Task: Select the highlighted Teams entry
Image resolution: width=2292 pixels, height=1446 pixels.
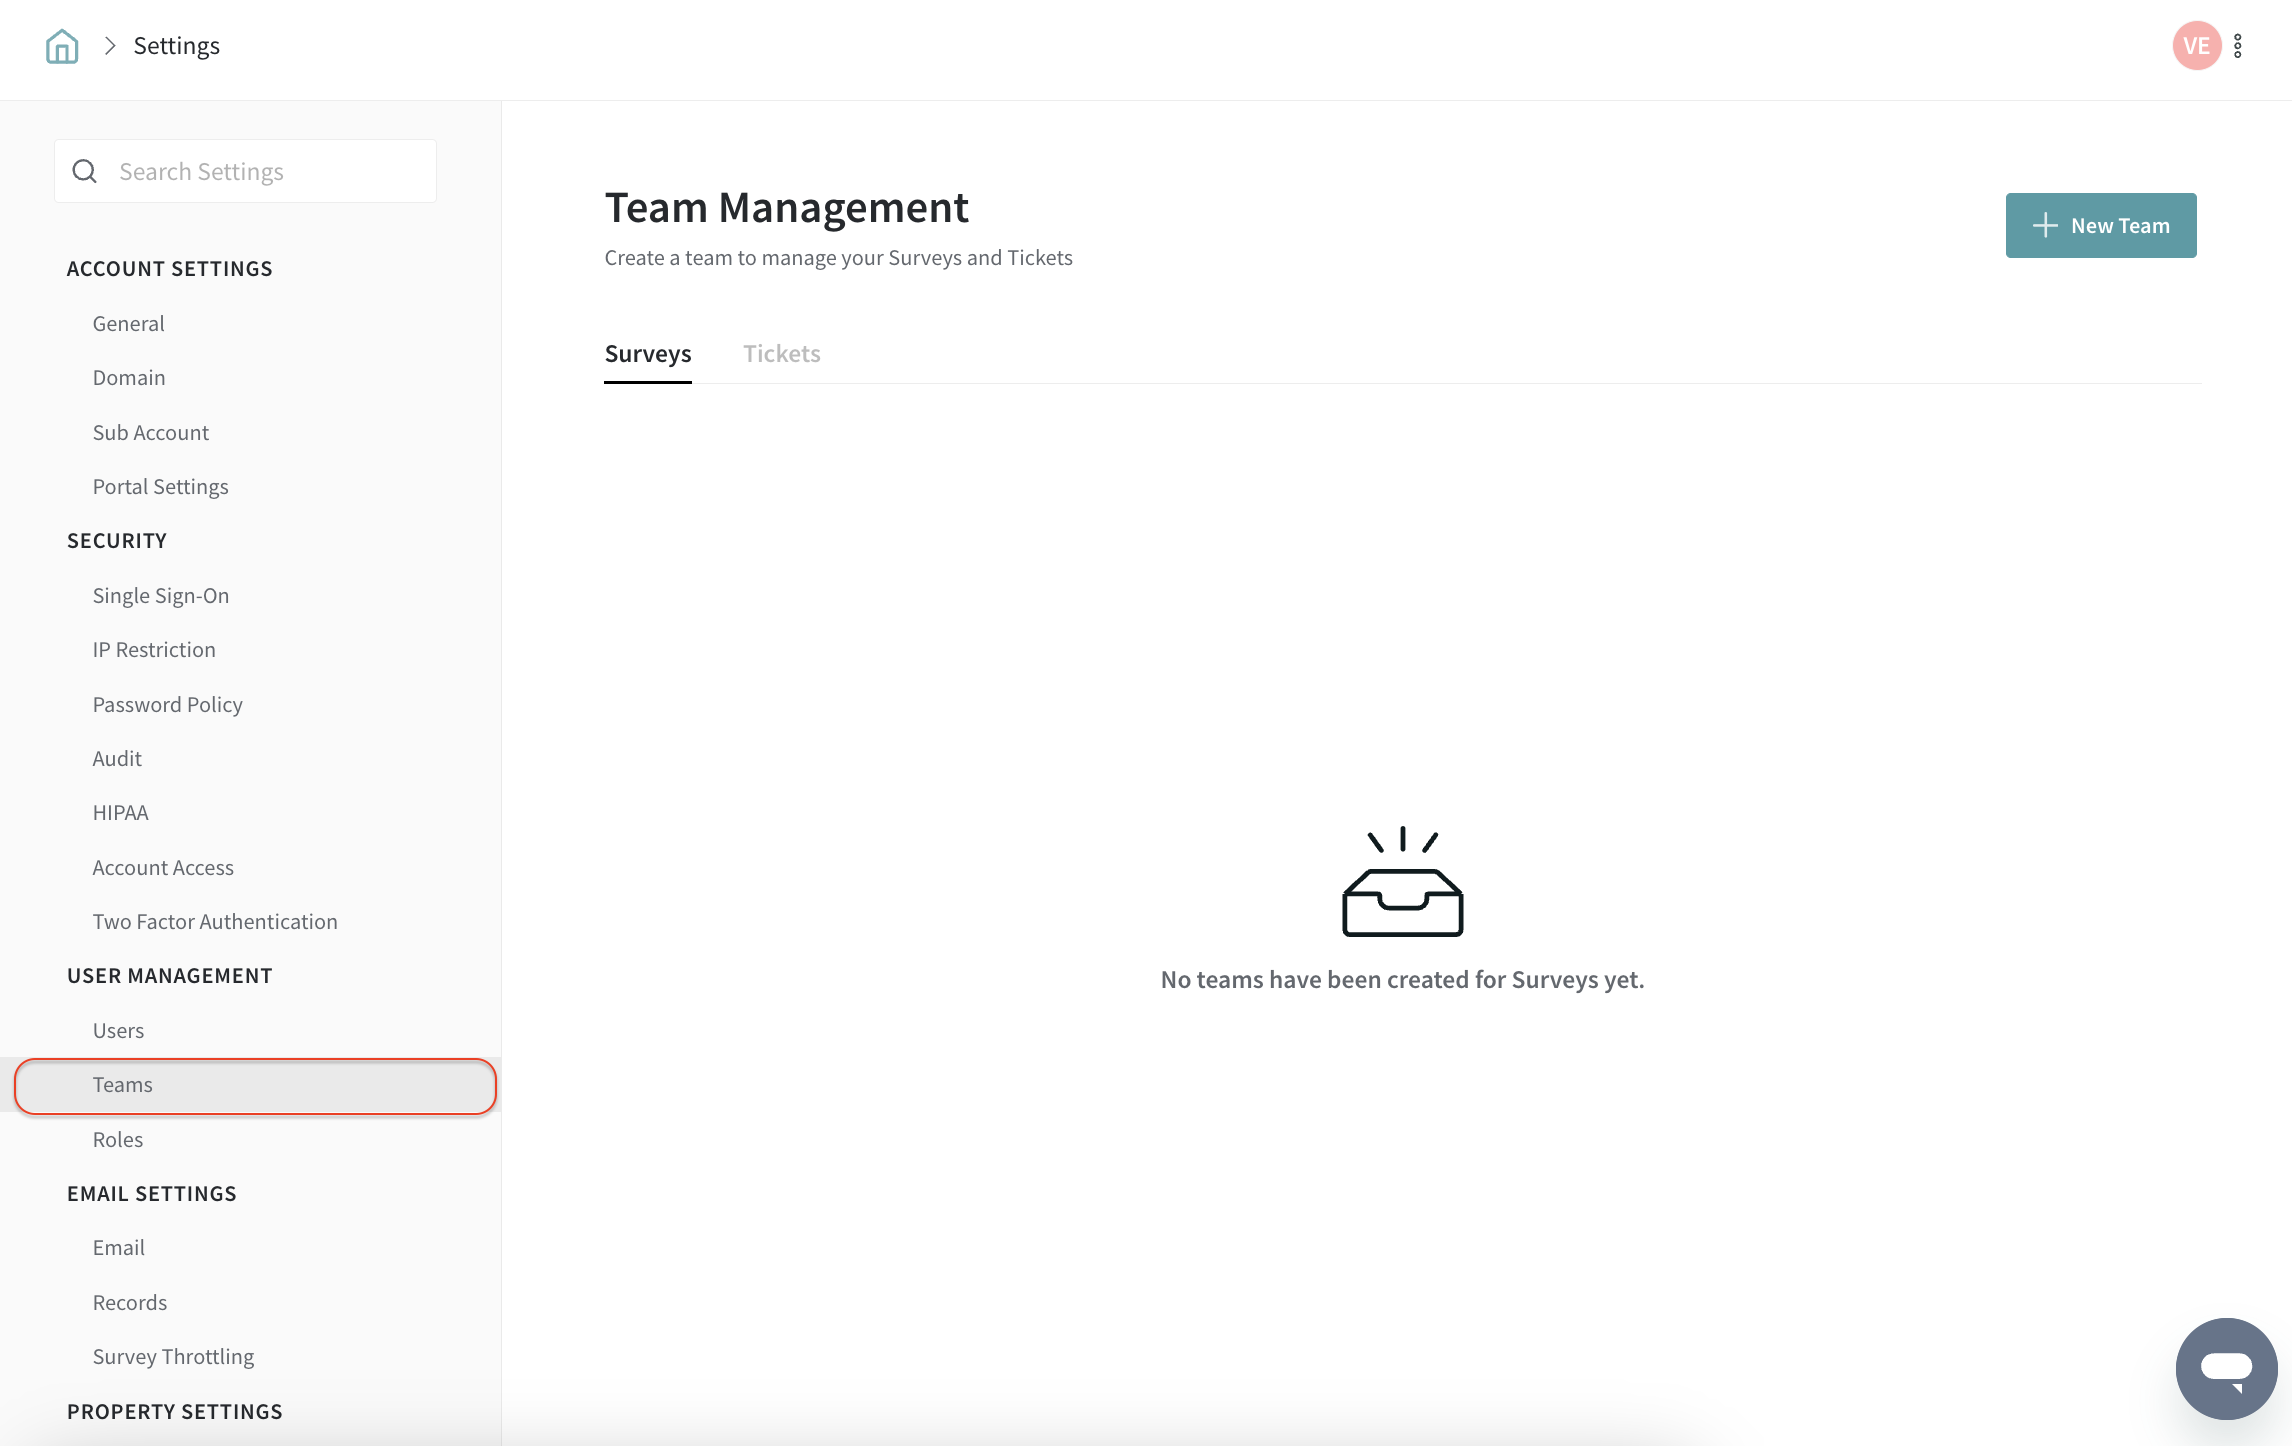Action: coord(122,1085)
